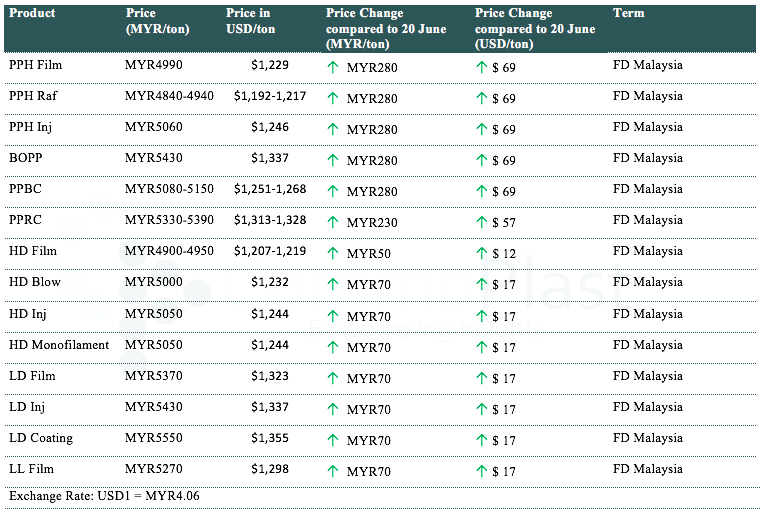Click the up arrow next to $ 69 for BOPP
Image resolution: width=766 pixels, height=517 pixels.
tap(481, 160)
